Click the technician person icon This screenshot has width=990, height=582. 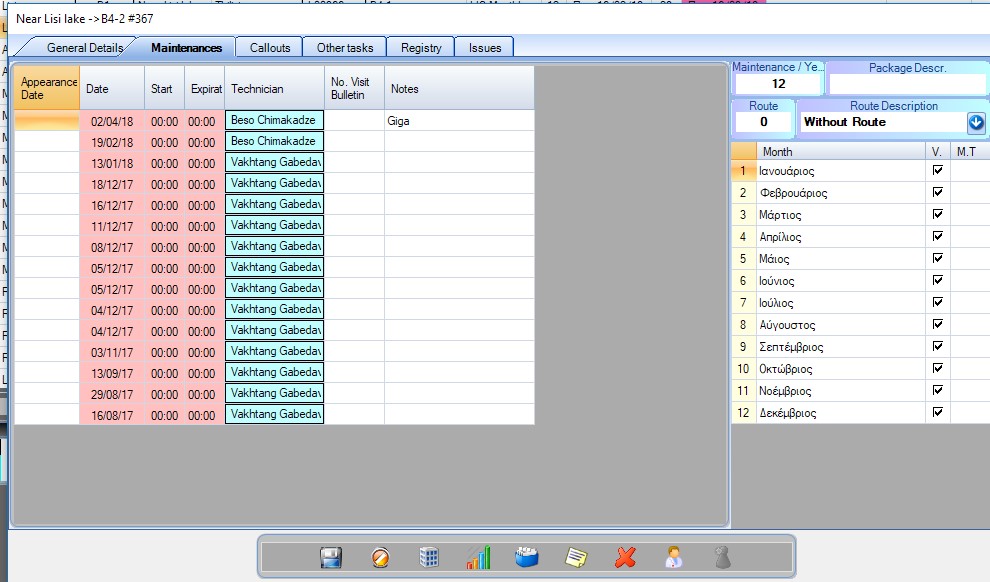(x=674, y=558)
